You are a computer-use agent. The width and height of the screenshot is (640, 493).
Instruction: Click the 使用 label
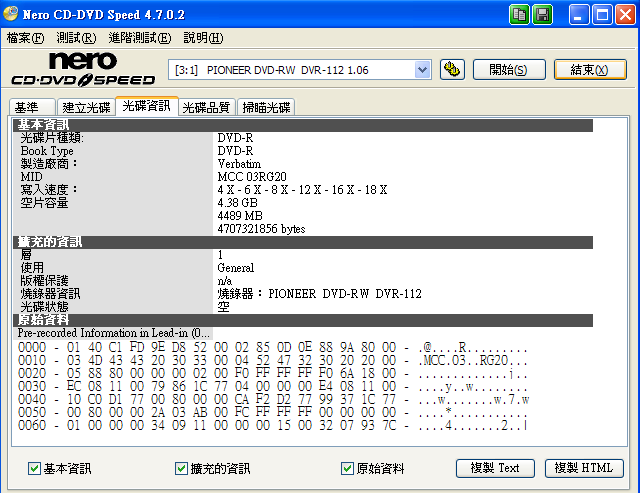tap(32, 268)
